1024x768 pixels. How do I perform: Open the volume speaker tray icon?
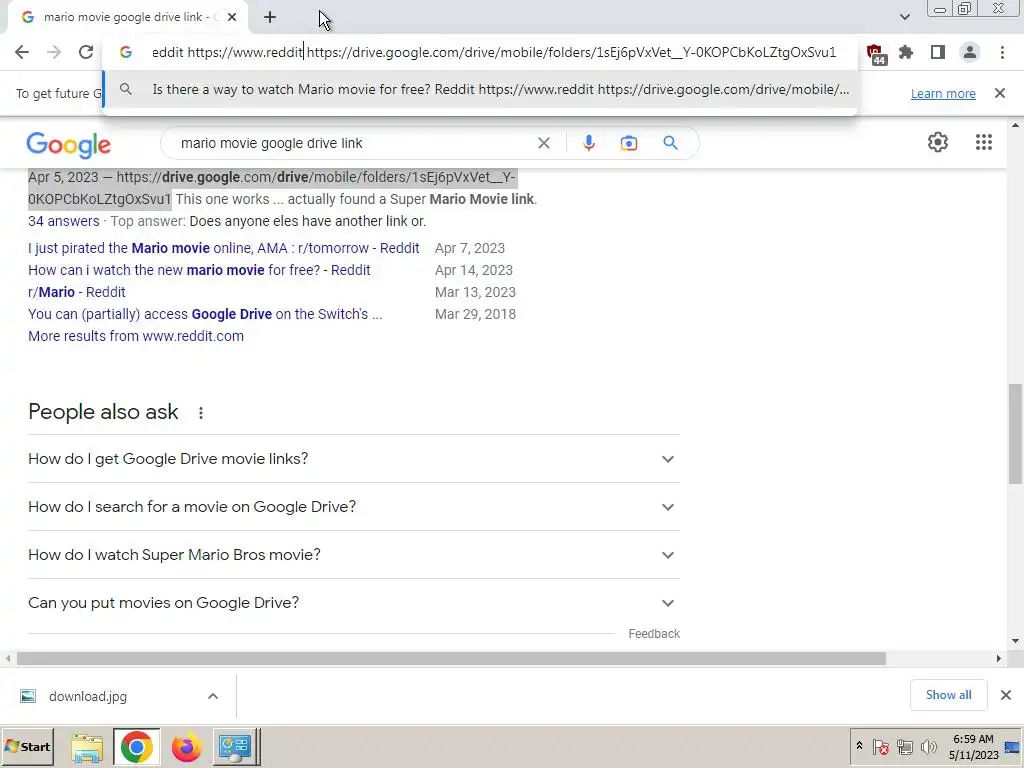click(x=928, y=747)
